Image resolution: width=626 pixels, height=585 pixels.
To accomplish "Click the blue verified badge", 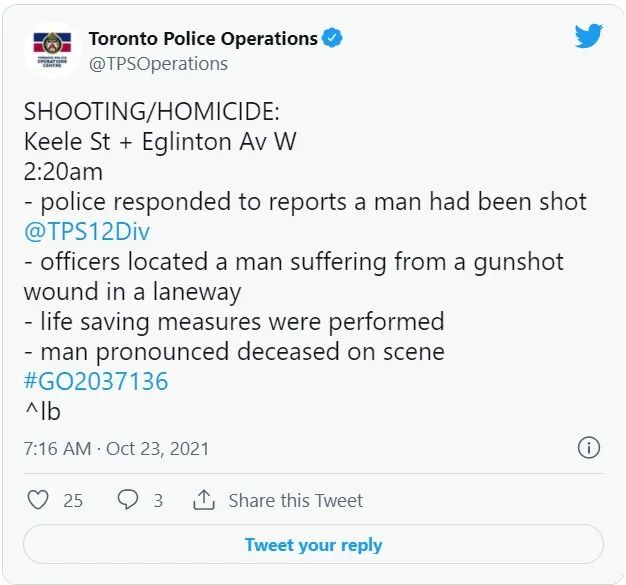I will (332, 38).
